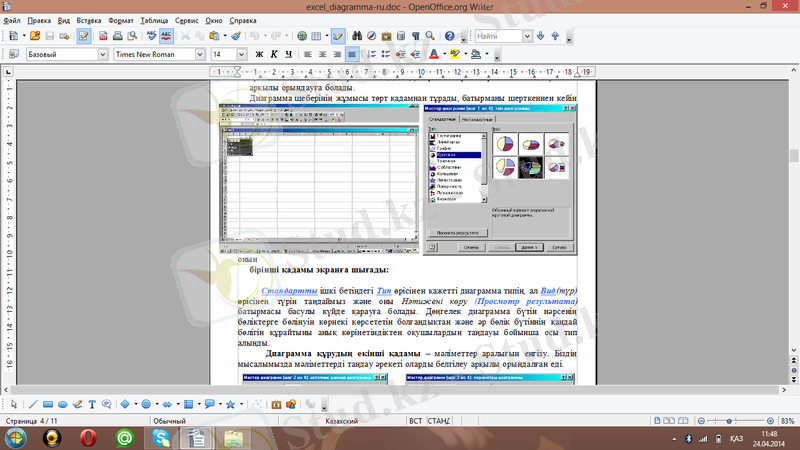
Task: Open the Таблица menu
Action: 154,20
